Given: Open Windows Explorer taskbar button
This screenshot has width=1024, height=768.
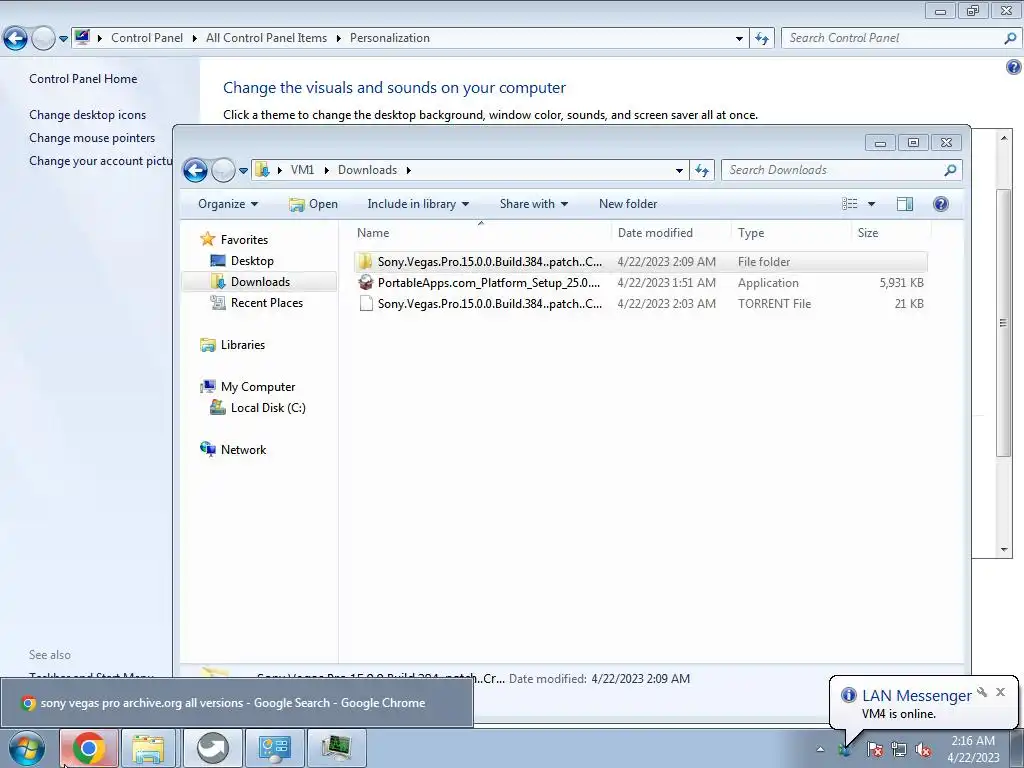Looking at the screenshot, I should (x=148, y=748).
